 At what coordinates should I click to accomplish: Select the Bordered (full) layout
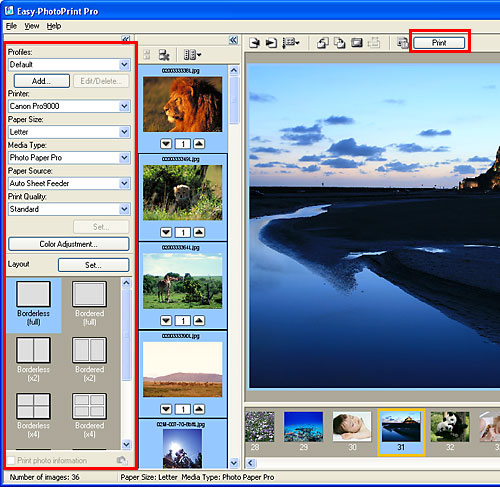(x=89, y=304)
